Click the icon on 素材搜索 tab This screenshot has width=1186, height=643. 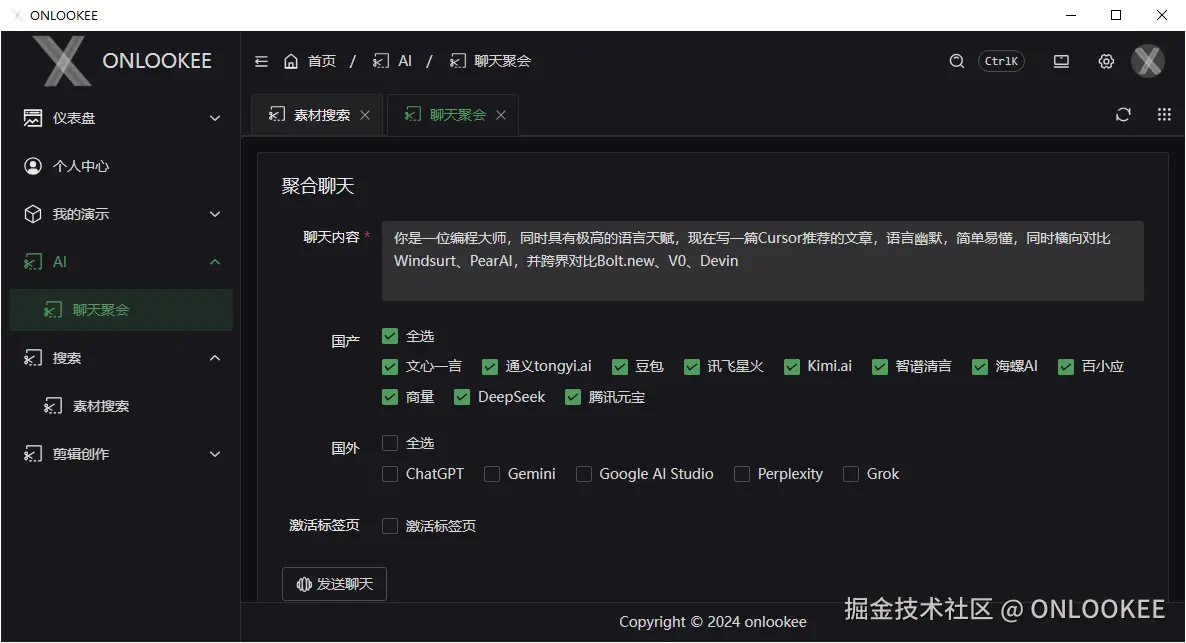tap(277, 114)
